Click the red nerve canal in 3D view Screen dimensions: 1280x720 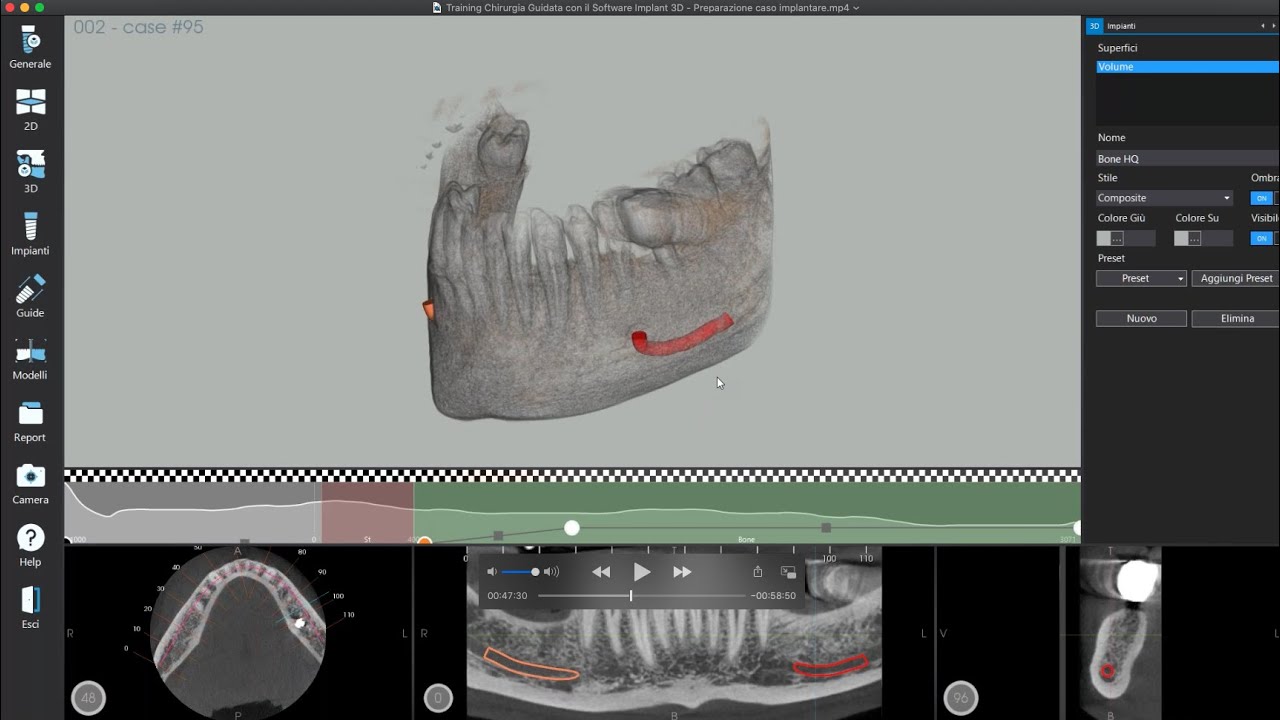(x=682, y=337)
